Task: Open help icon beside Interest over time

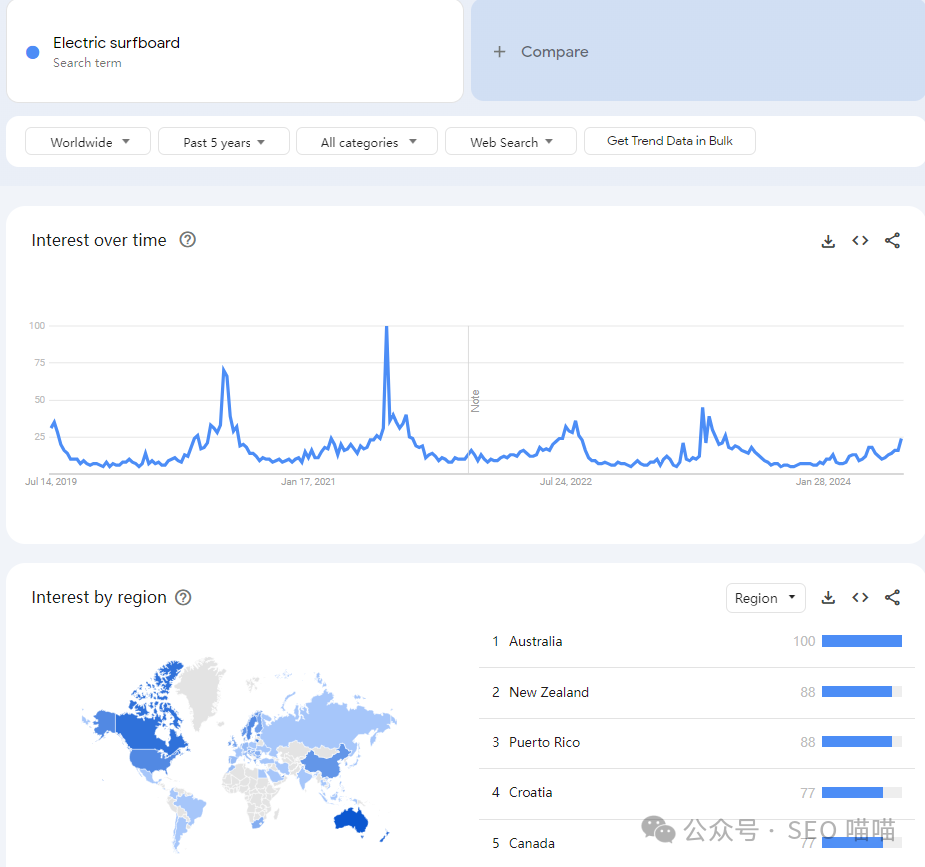Action: point(187,240)
